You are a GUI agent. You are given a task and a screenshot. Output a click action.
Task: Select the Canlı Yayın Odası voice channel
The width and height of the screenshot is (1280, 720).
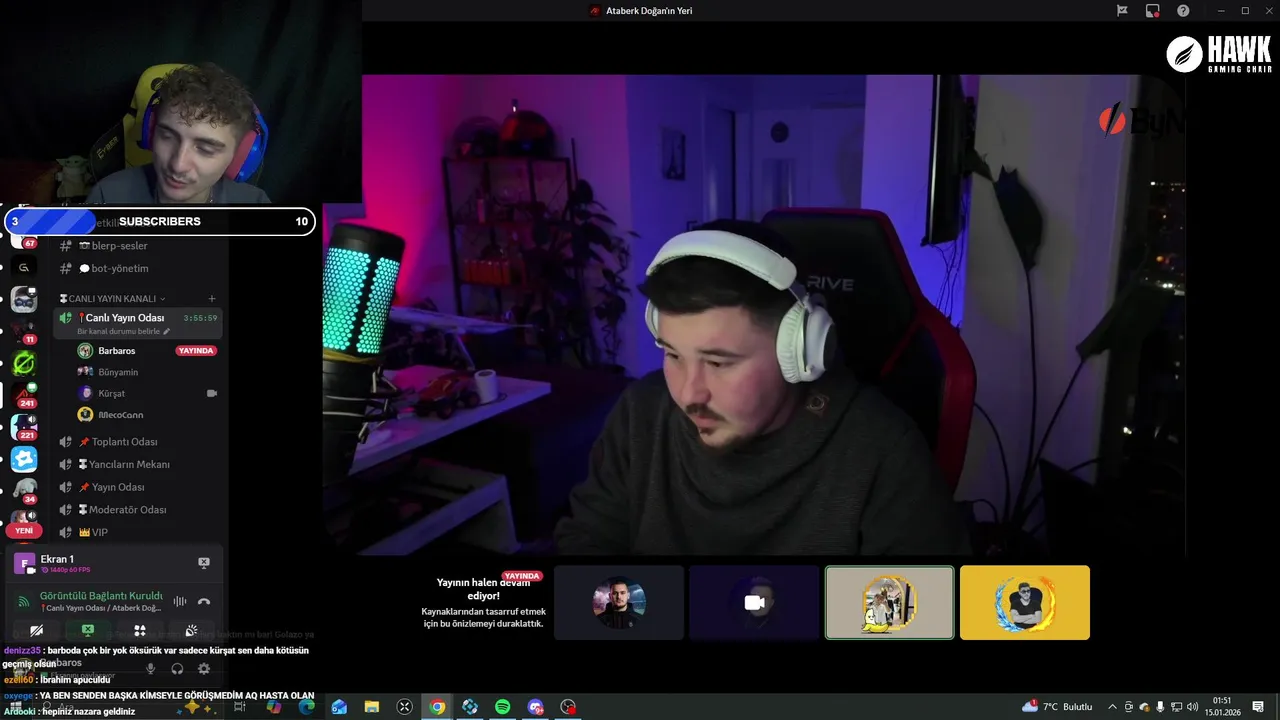(138, 323)
